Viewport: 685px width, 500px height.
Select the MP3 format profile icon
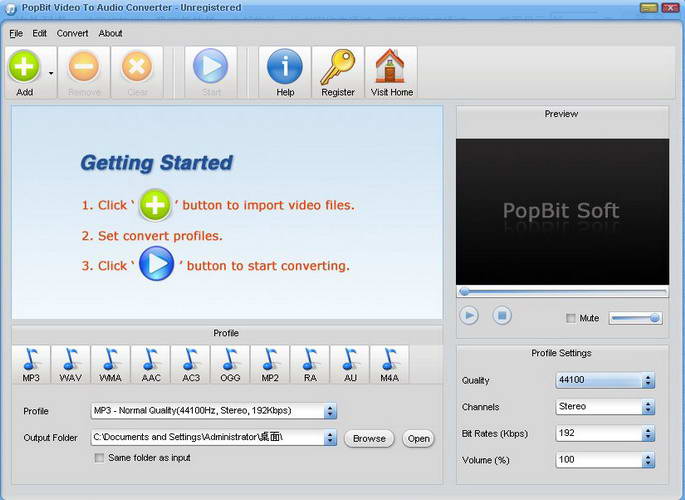click(31, 365)
